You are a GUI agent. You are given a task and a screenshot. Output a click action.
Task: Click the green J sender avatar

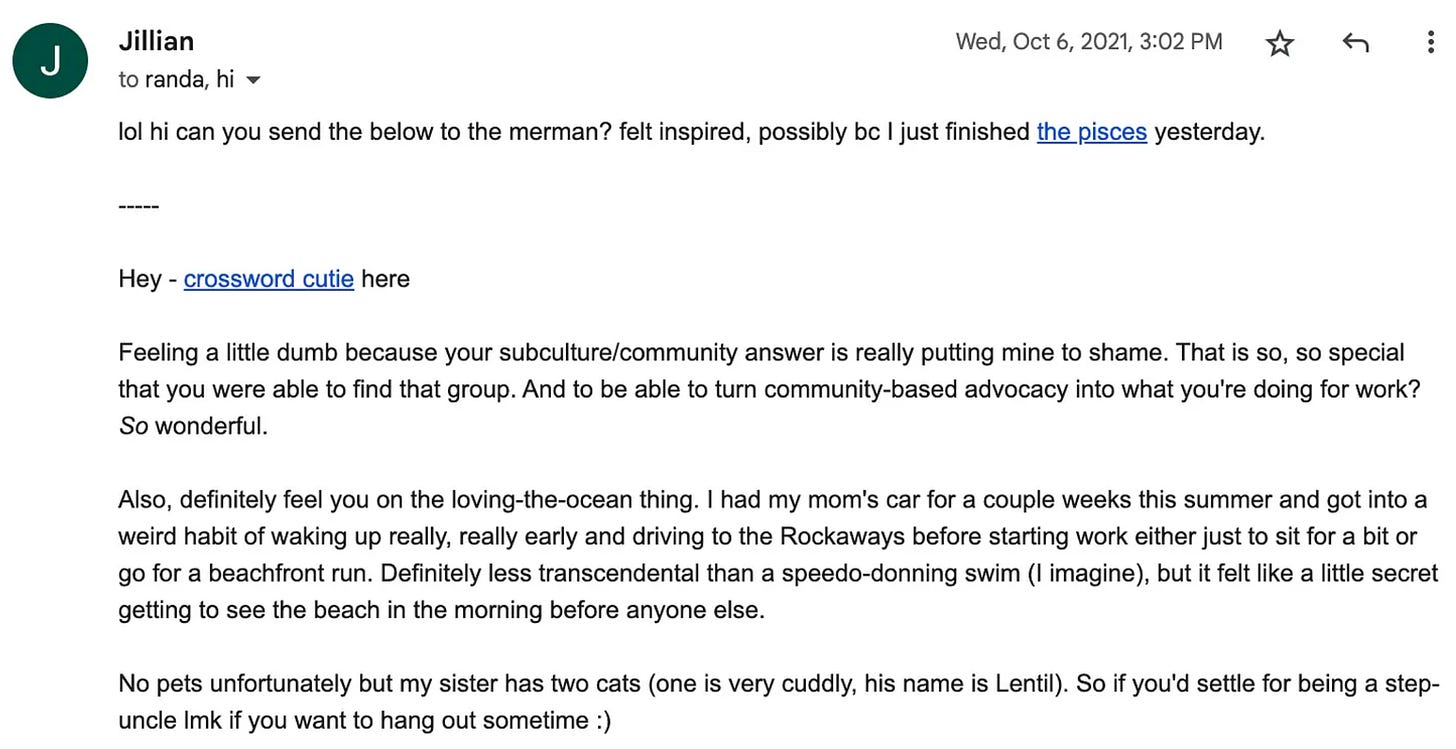point(49,60)
